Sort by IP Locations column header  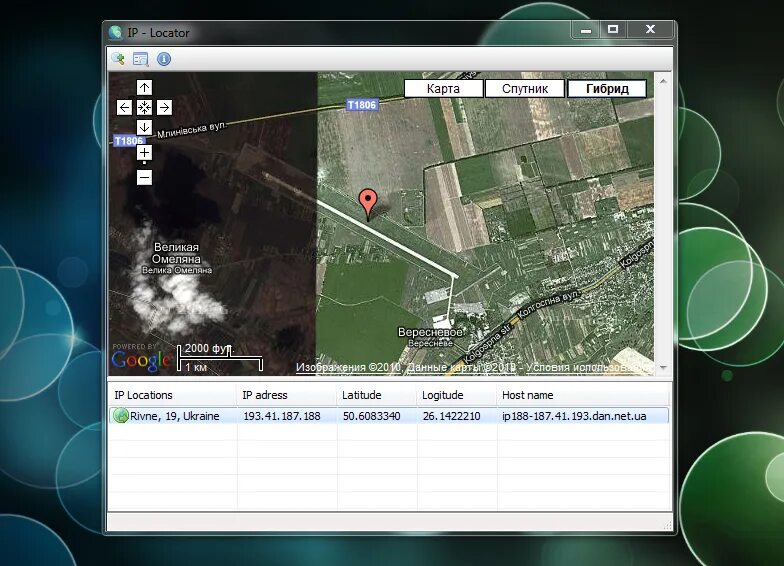click(172, 395)
